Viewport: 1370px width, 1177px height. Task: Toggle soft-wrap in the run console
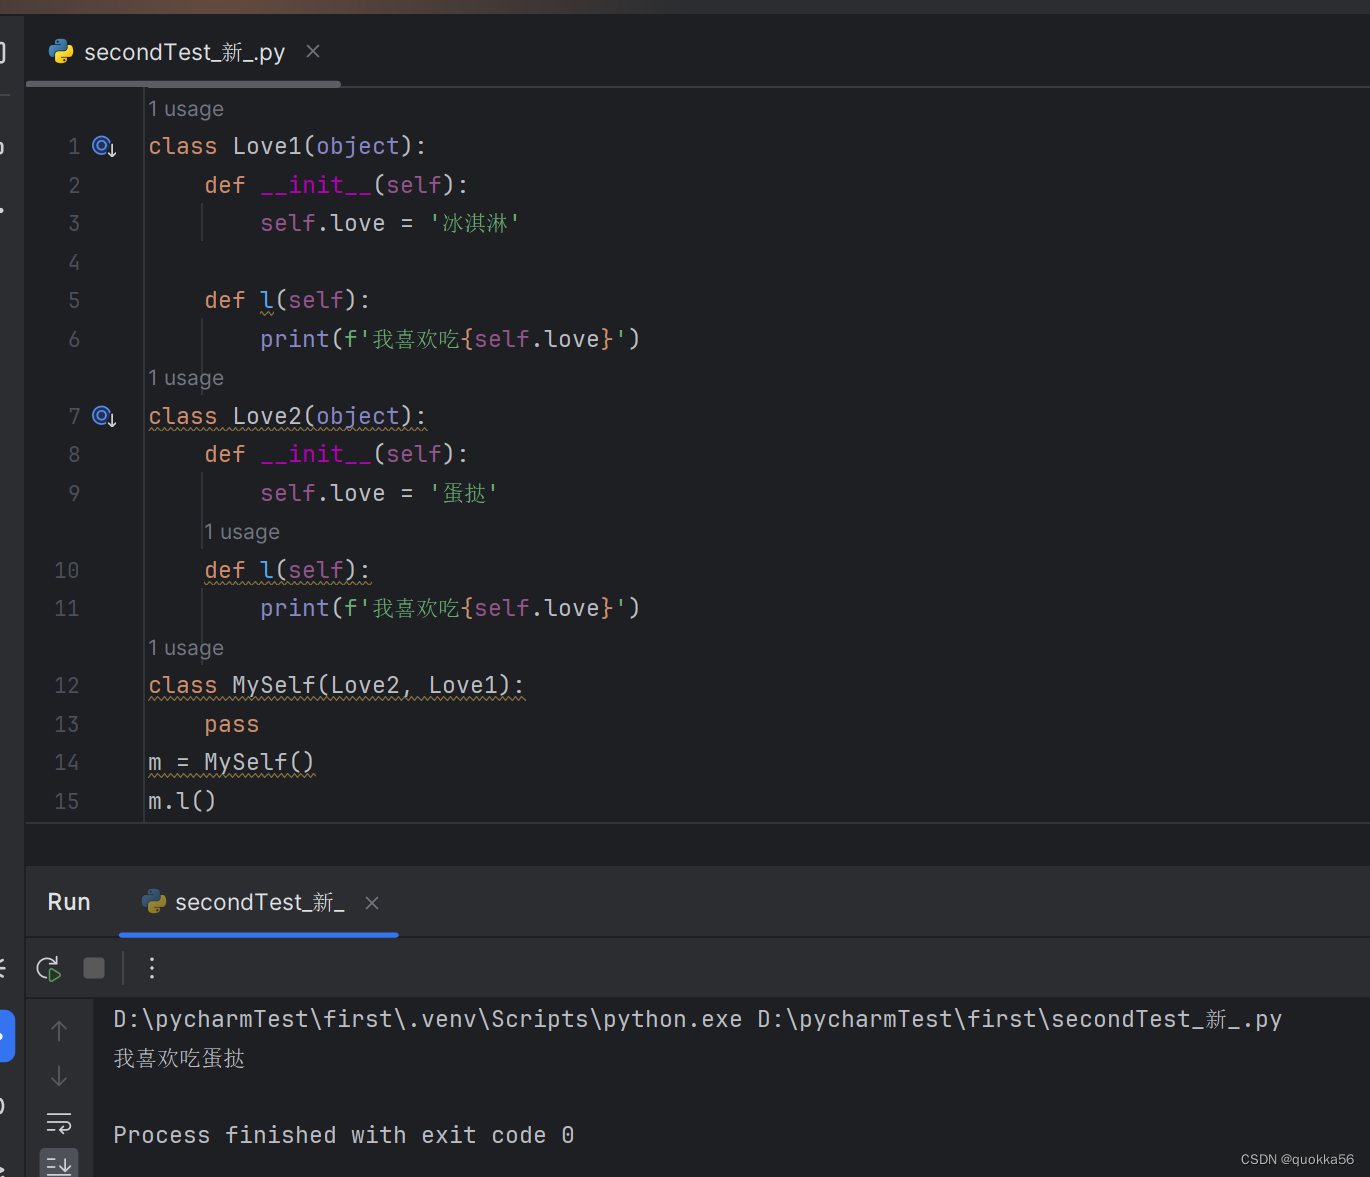pos(59,1123)
